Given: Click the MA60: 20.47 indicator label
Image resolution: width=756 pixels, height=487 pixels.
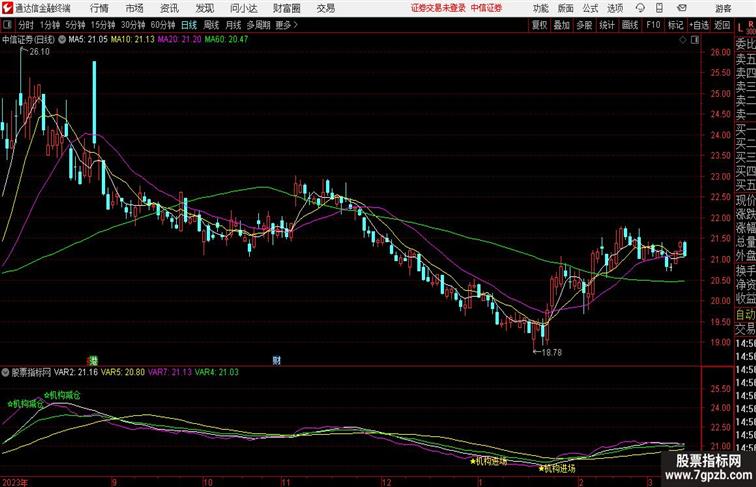Looking at the screenshot, I should (226, 40).
